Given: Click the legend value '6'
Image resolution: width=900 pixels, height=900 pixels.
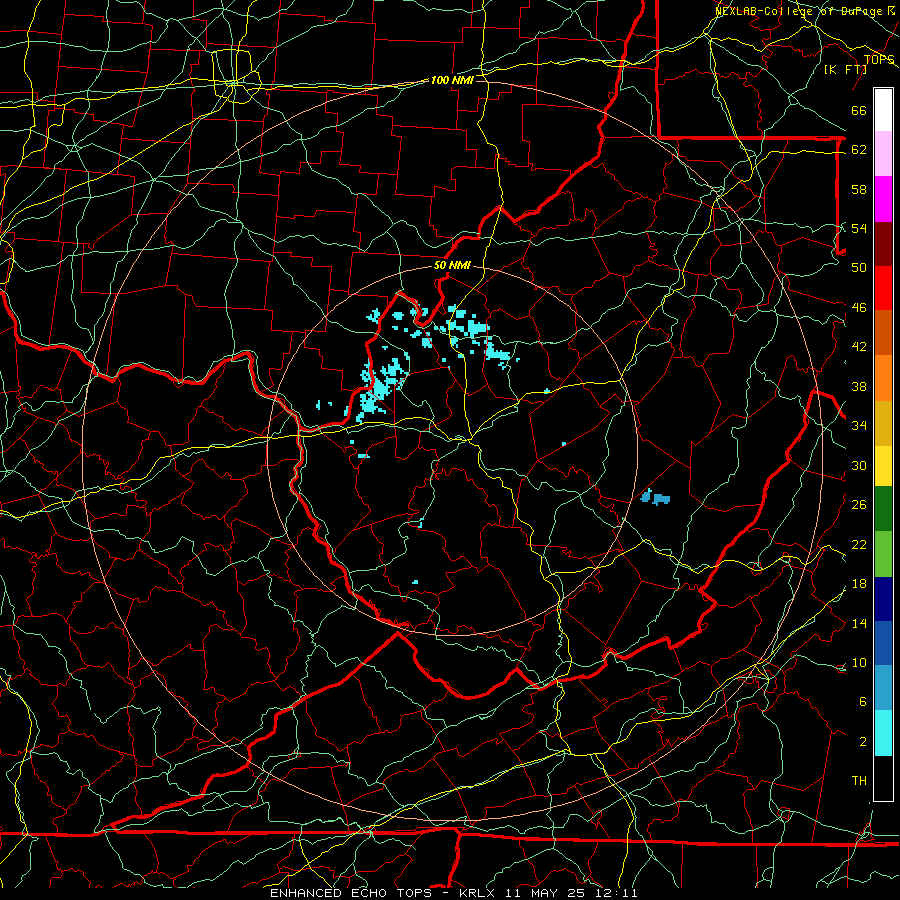Looking at the screenshot, I should 862,701.
